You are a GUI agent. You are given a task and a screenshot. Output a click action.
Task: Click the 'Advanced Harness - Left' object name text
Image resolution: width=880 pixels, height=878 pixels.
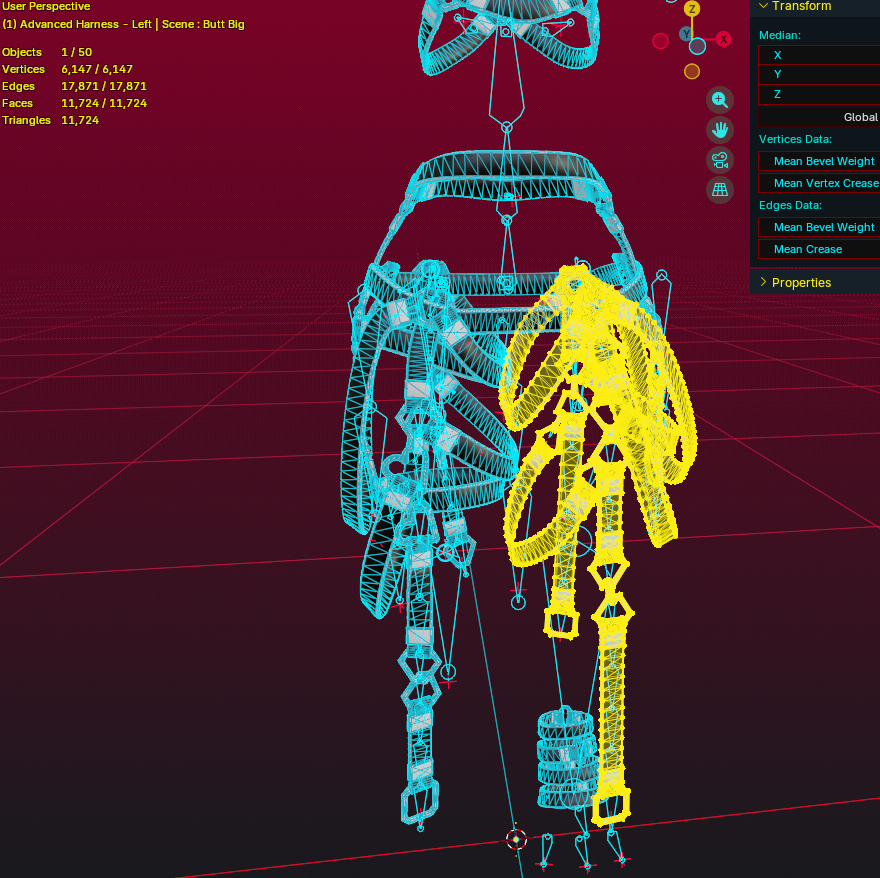pos(86,24)
